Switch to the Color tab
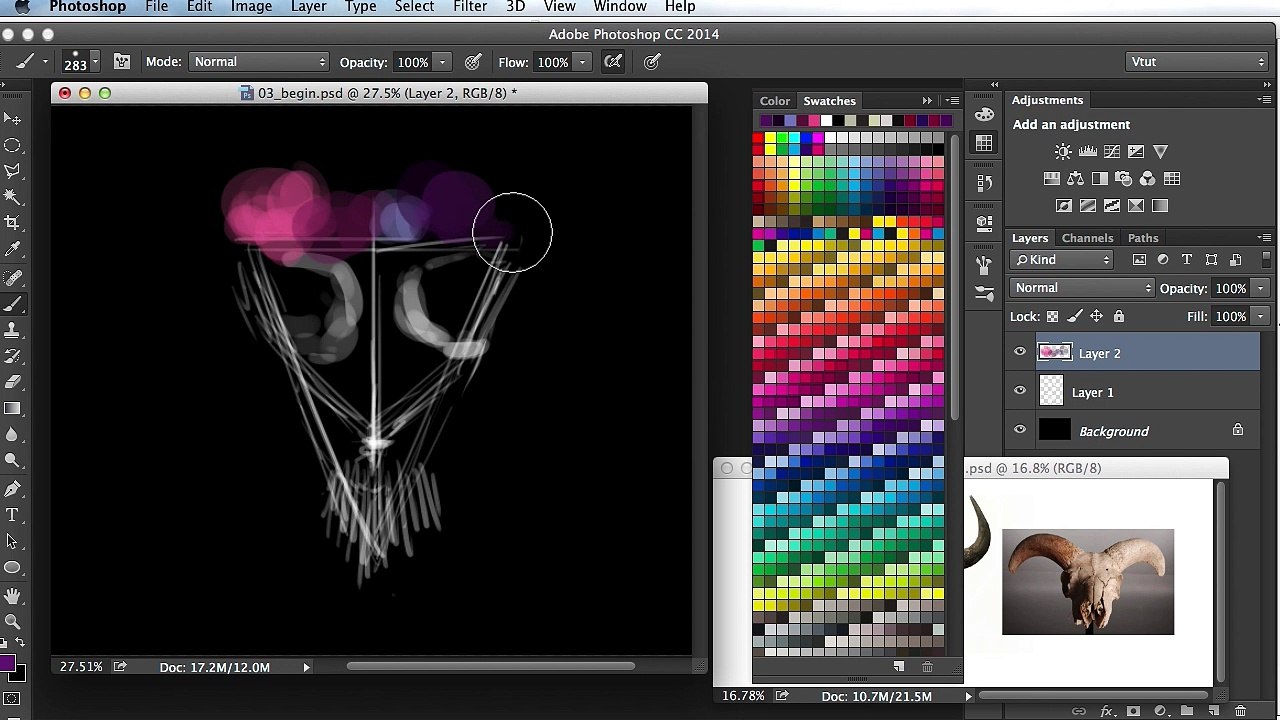Viewport: 1280px width, 720px height. [774, 101]
